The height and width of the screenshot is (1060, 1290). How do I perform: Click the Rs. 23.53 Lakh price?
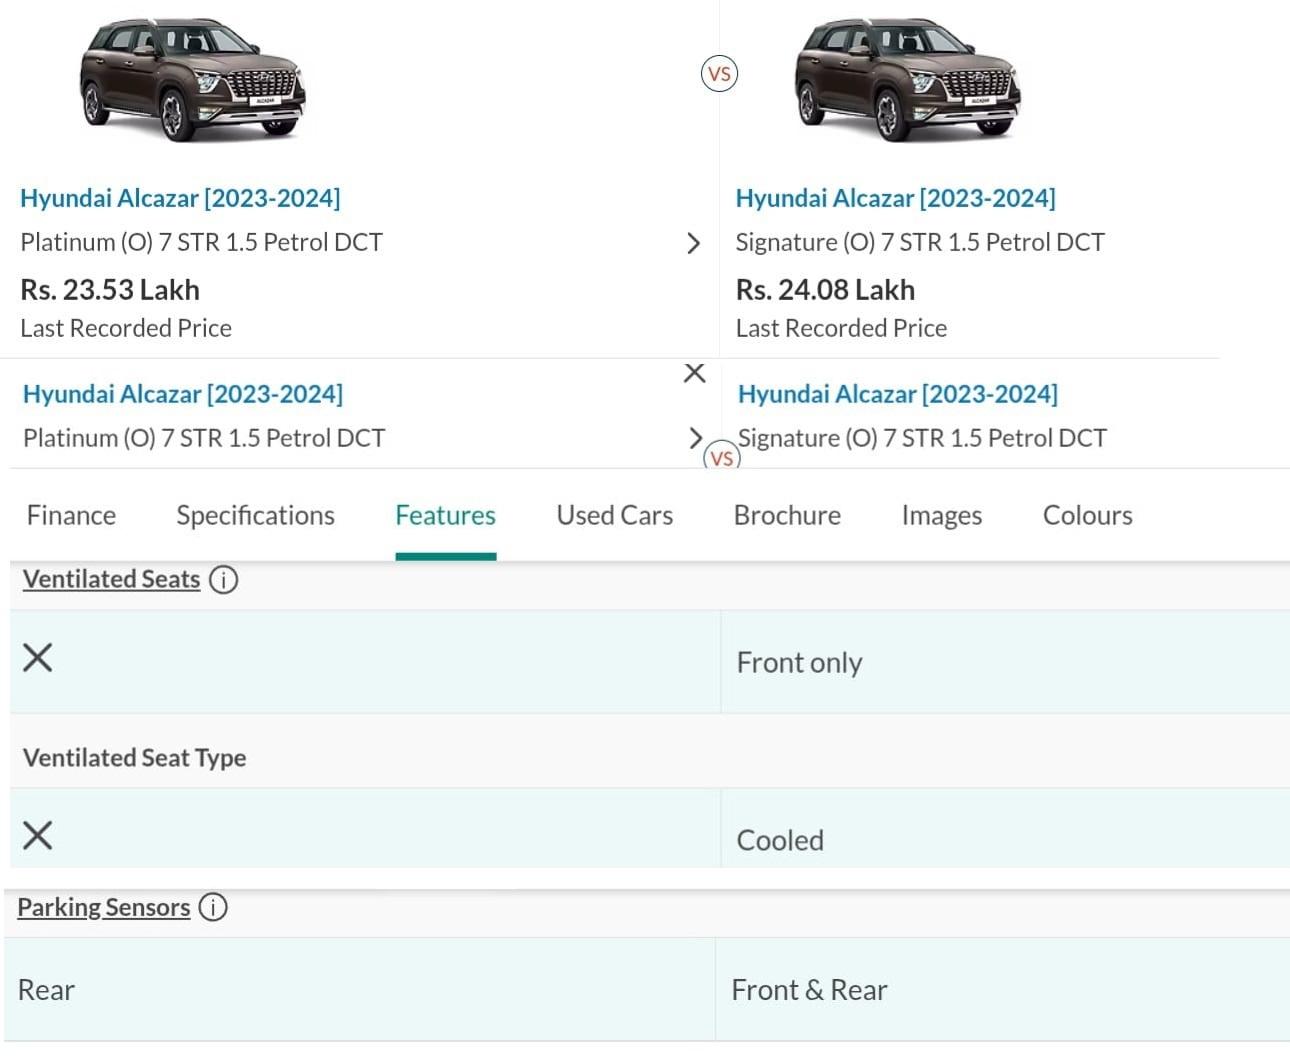(x=110, y=290)
